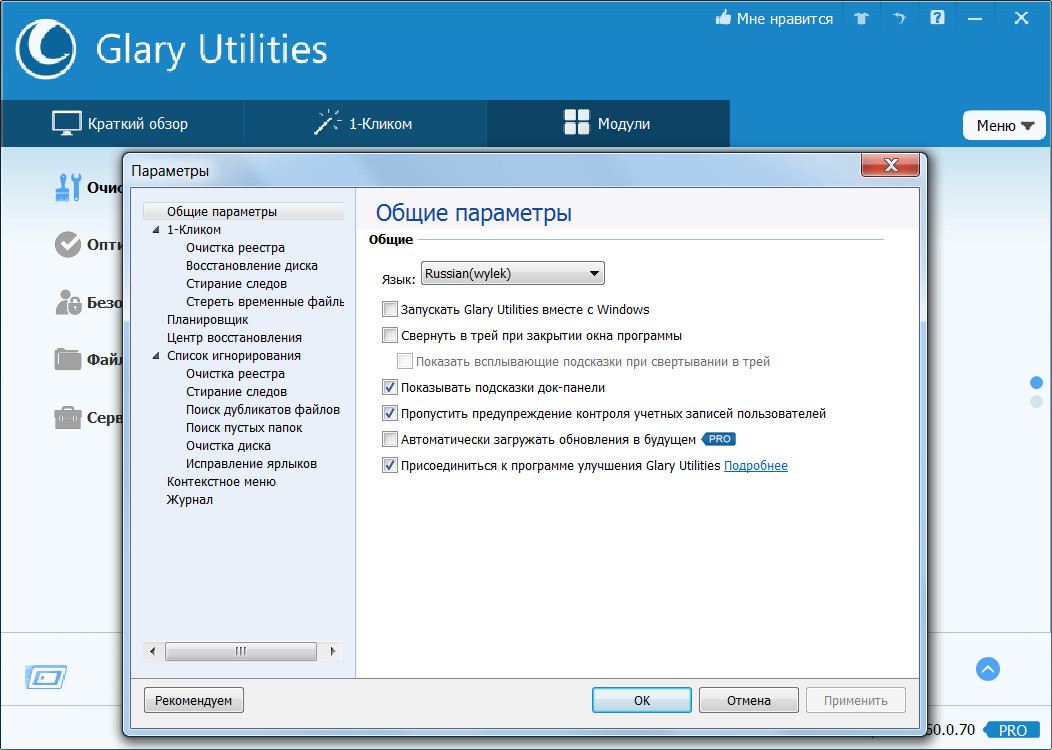
Task: Select the cleanup brush and wrench icon
Action: click(68, 187)
